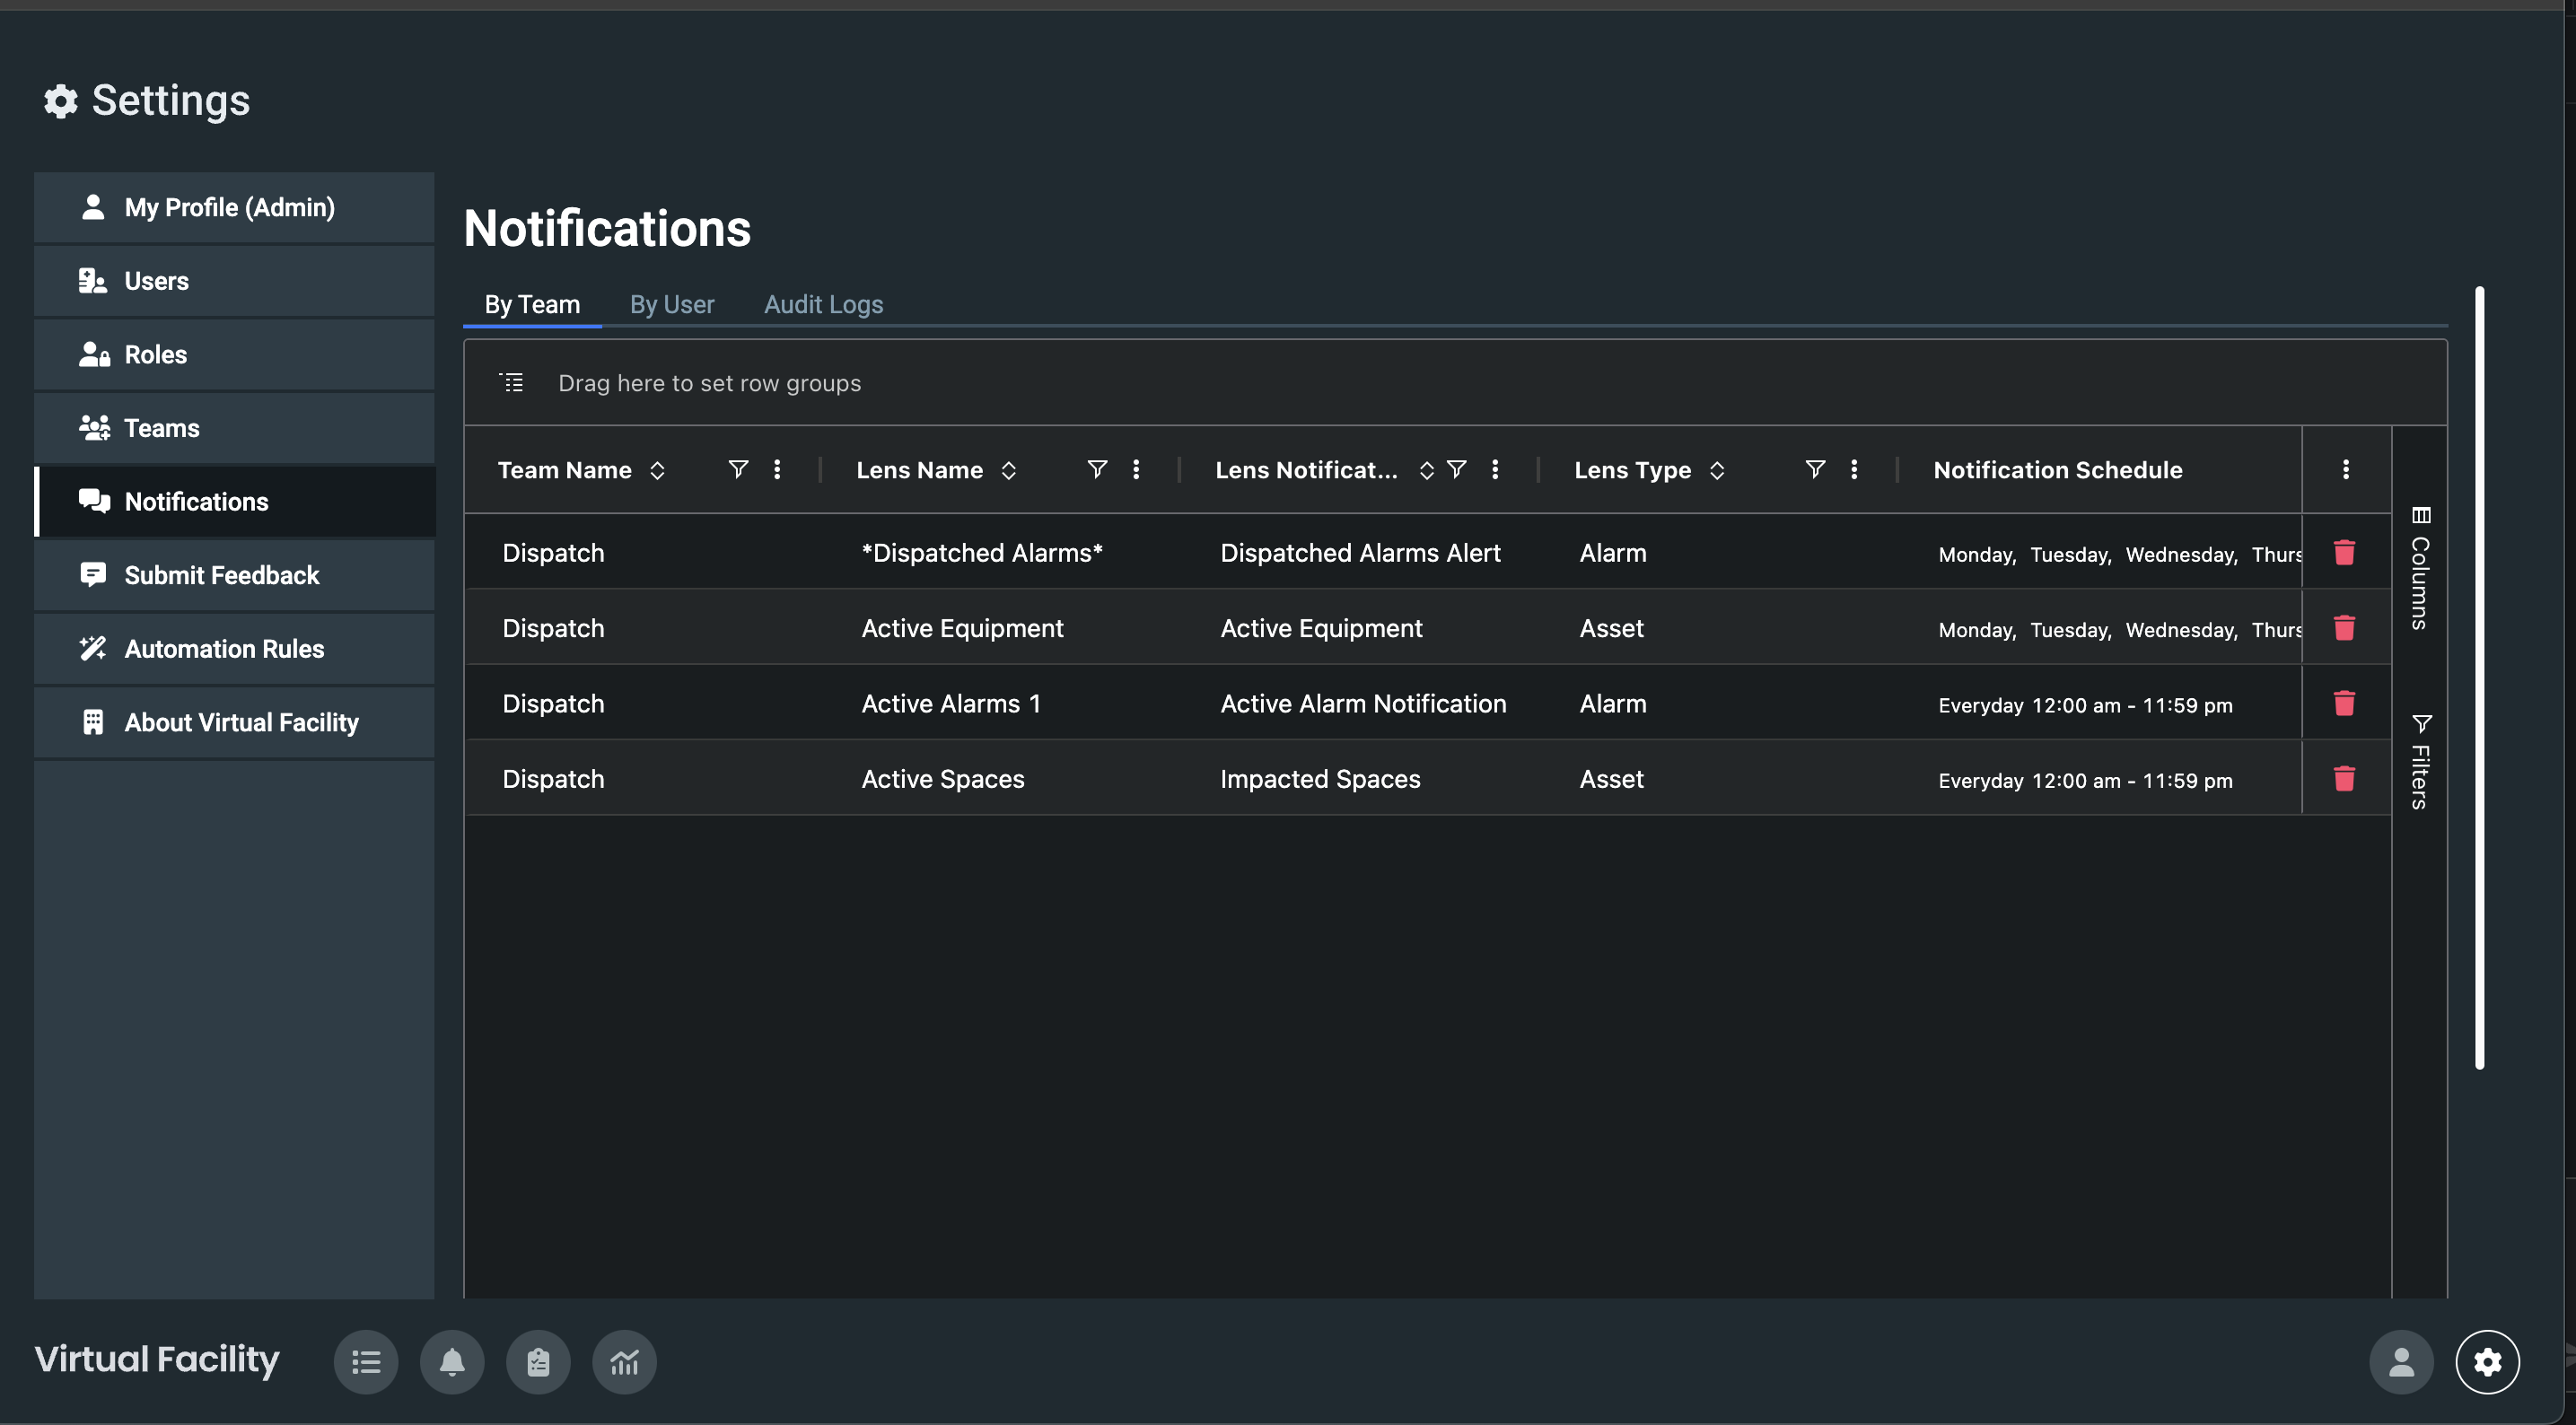Open the analytics chart icon in bottom bar

[x=624, y=1361]
